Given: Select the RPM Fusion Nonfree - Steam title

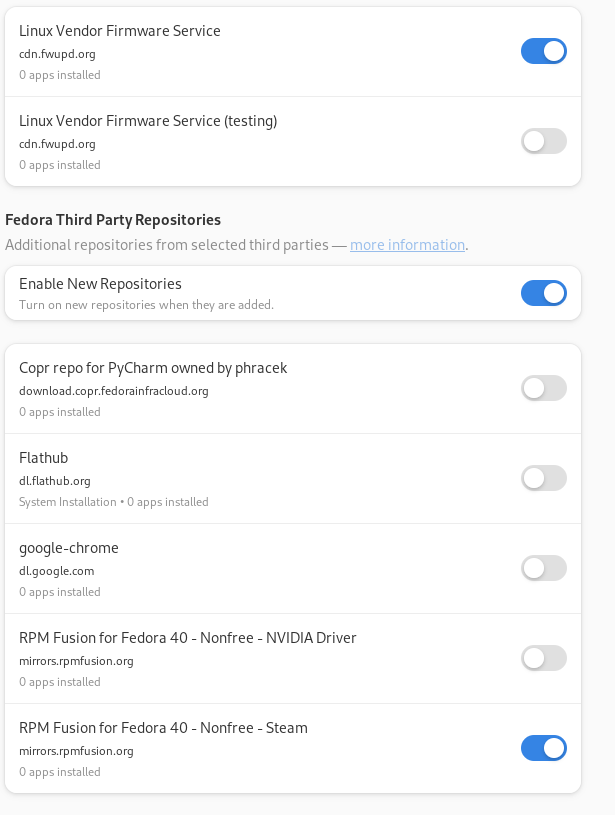Looking at the screenshot, I should coord(163,728).
